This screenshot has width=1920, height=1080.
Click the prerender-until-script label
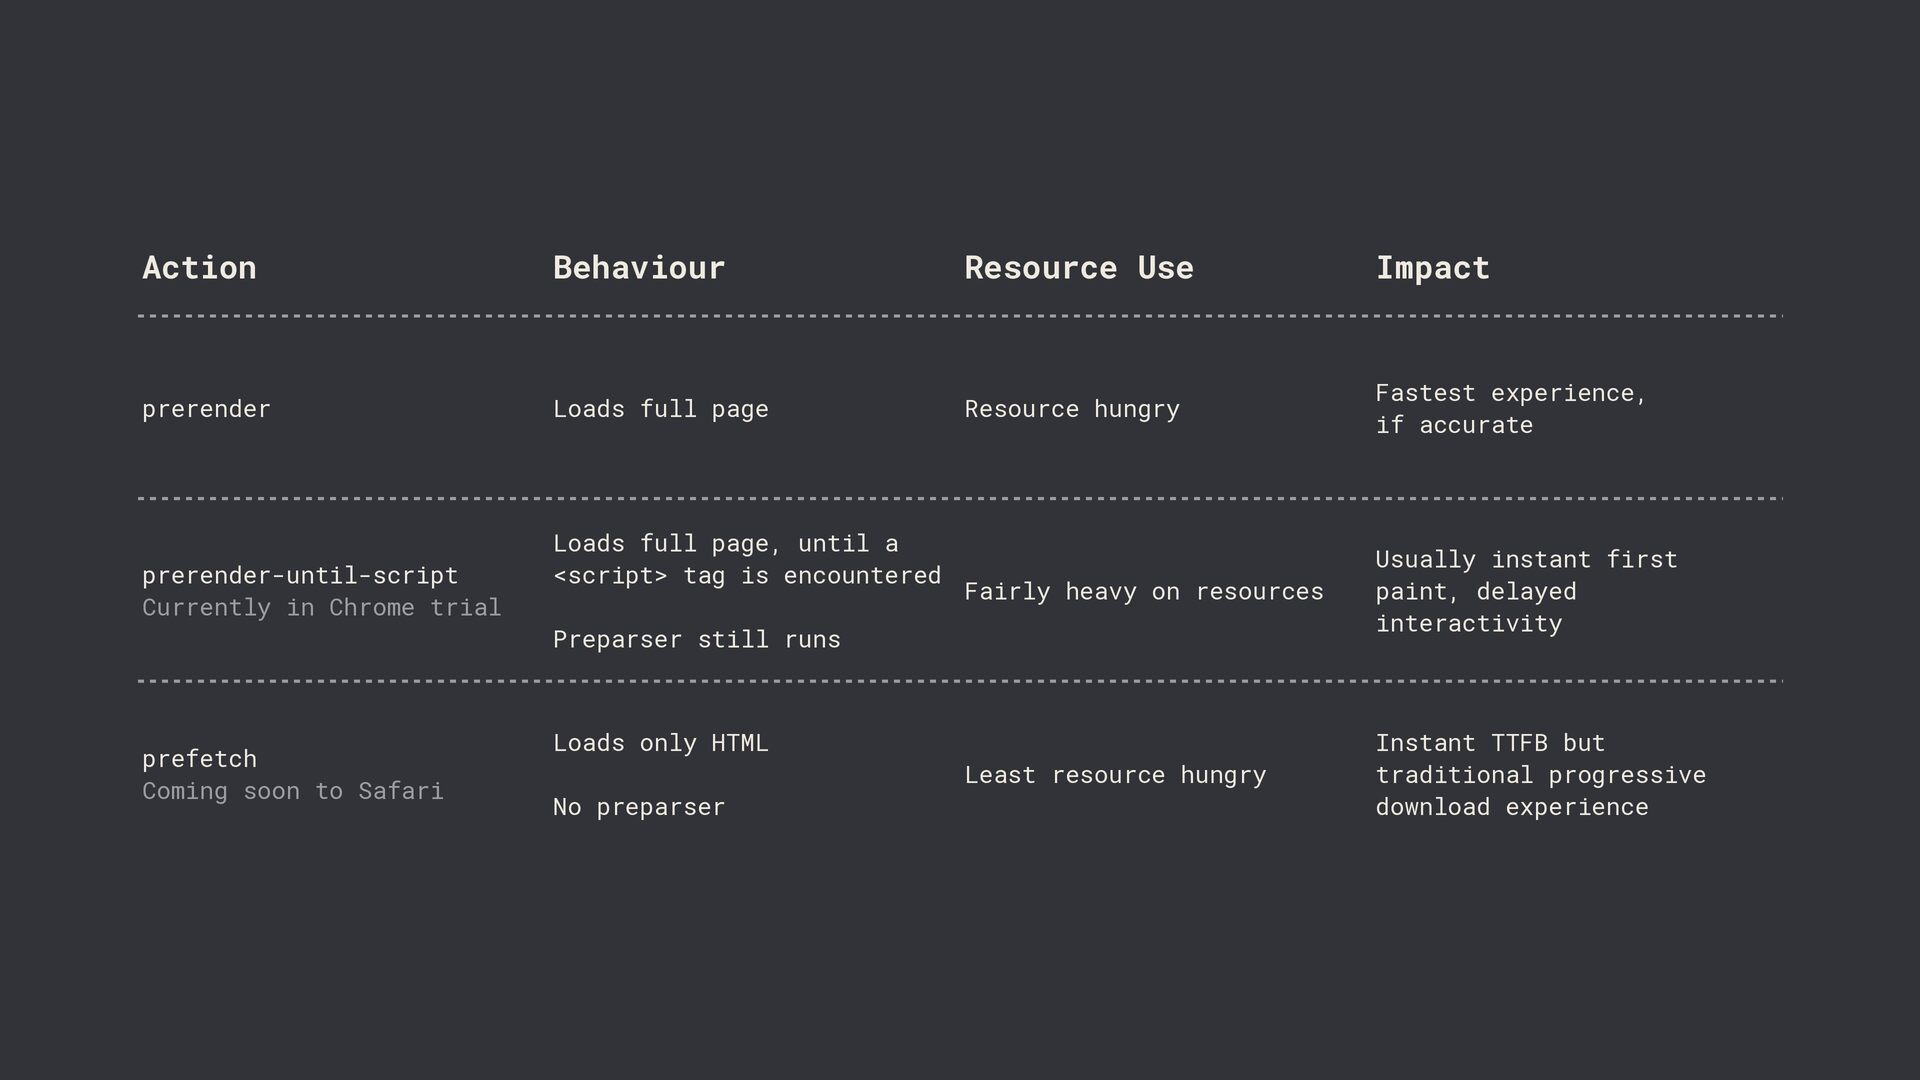click(x=300, y=575)
